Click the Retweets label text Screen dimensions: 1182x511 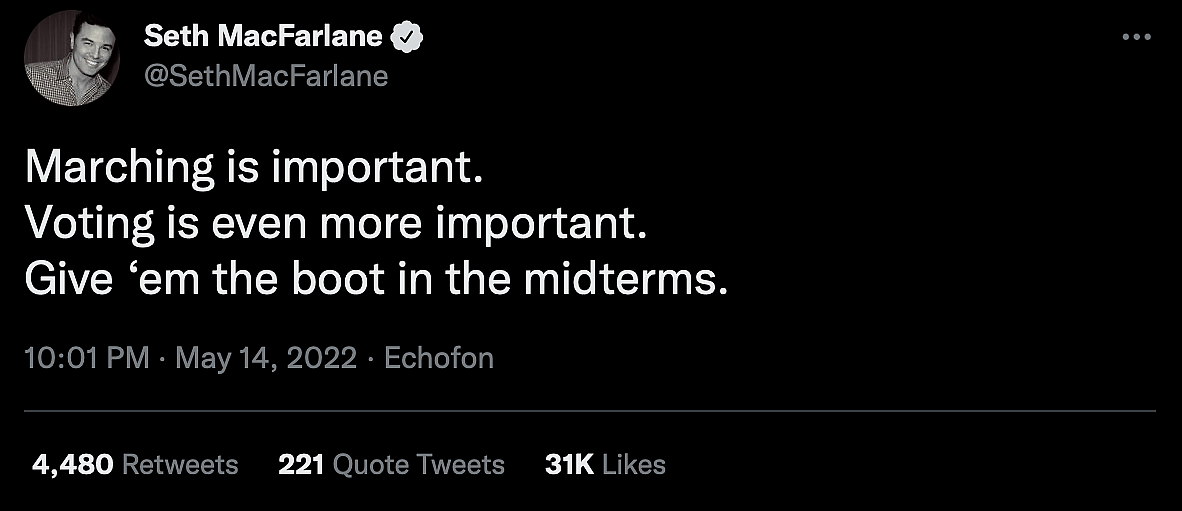coord(180,464)
